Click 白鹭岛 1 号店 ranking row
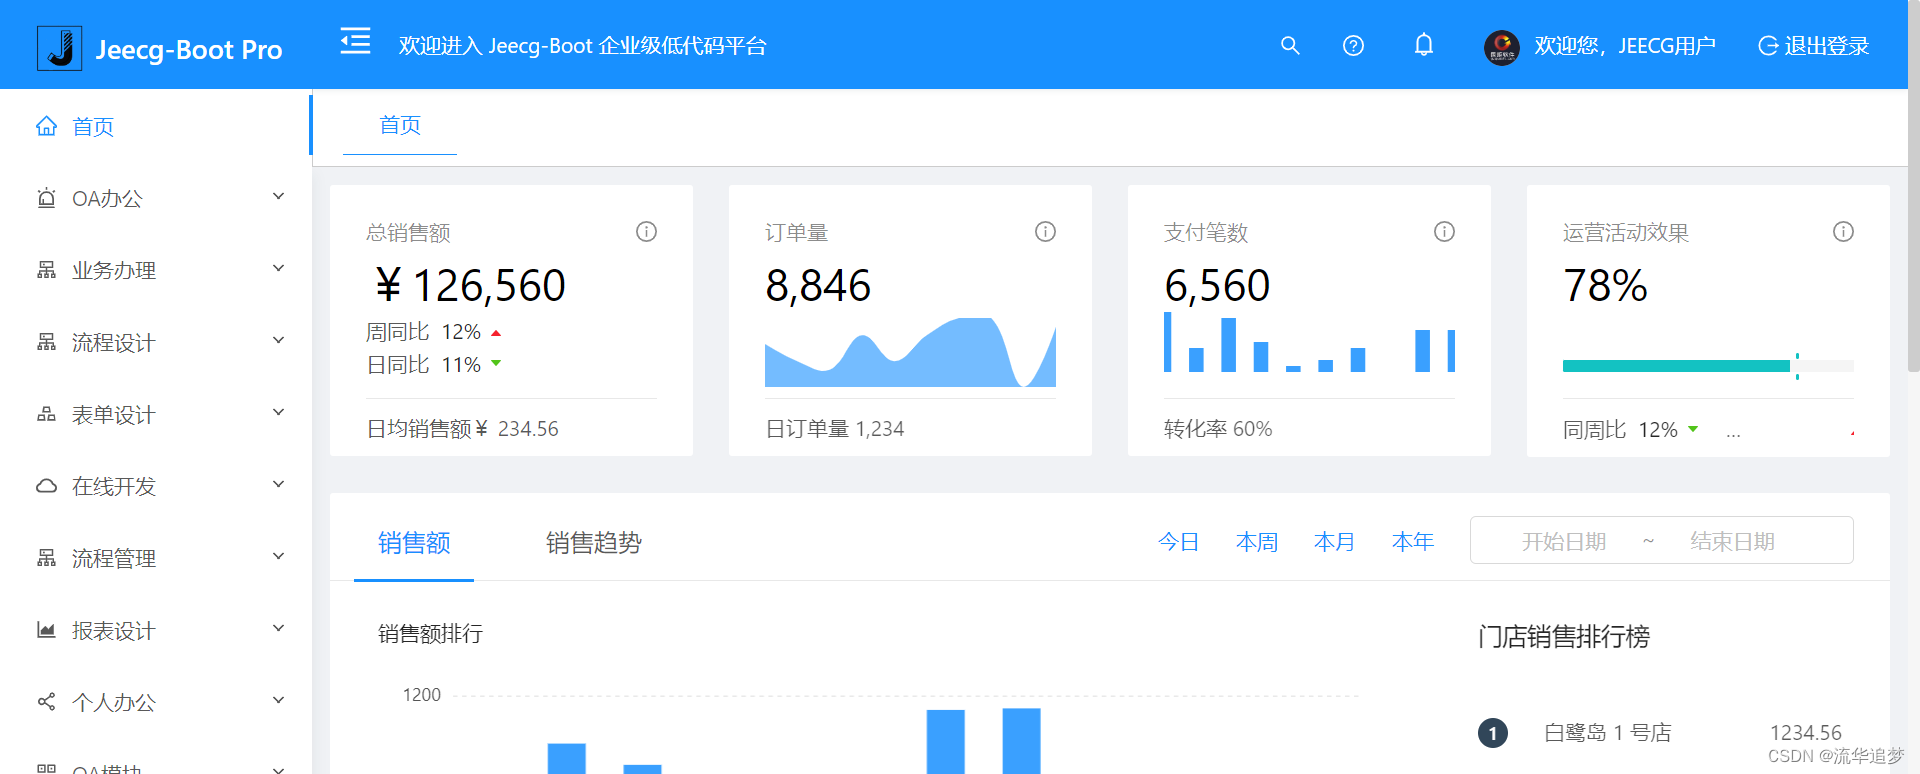The image size is (1920, 774). (1660, 733)
